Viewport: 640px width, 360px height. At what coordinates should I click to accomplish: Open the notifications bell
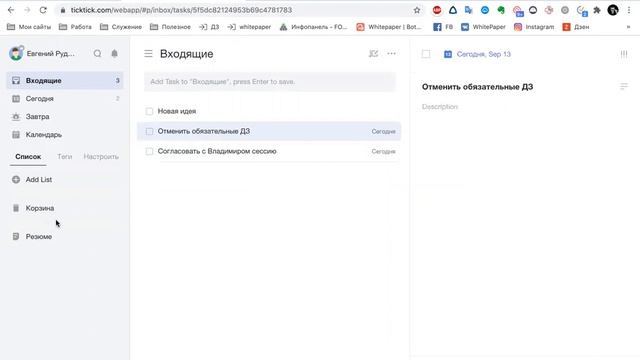(114, 53)
